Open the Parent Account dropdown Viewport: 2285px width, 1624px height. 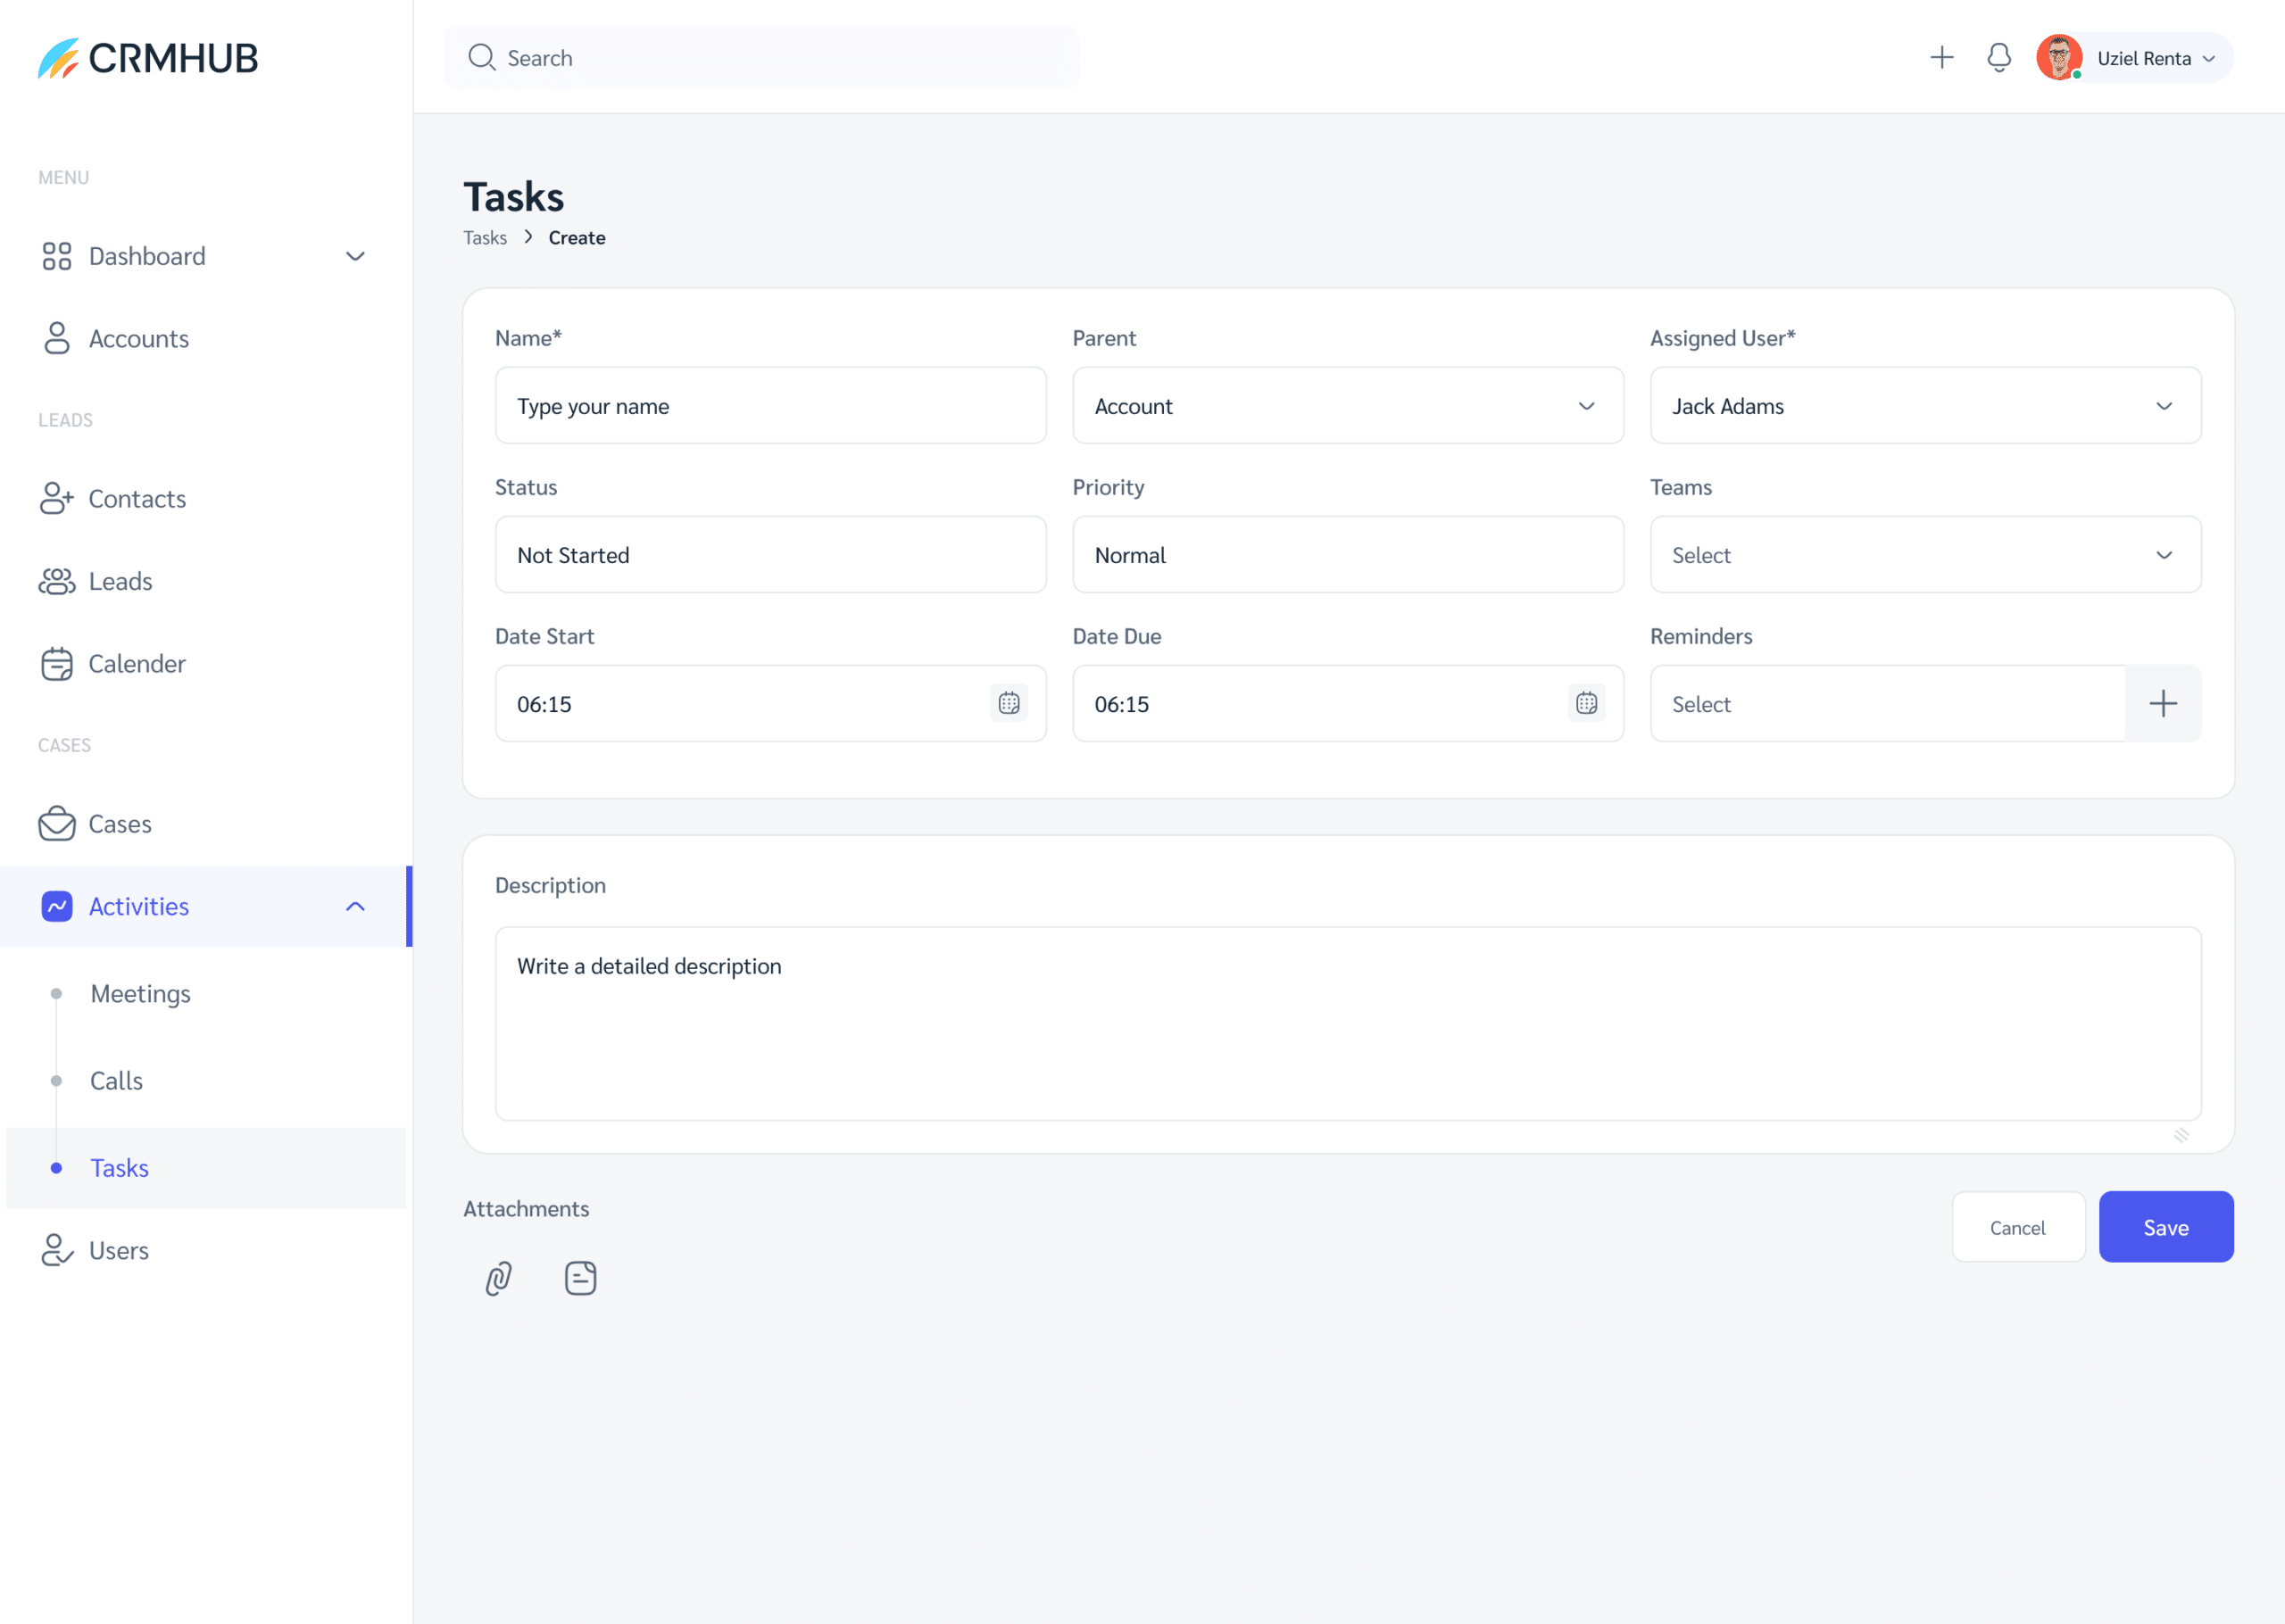(x=1586, y=406)
